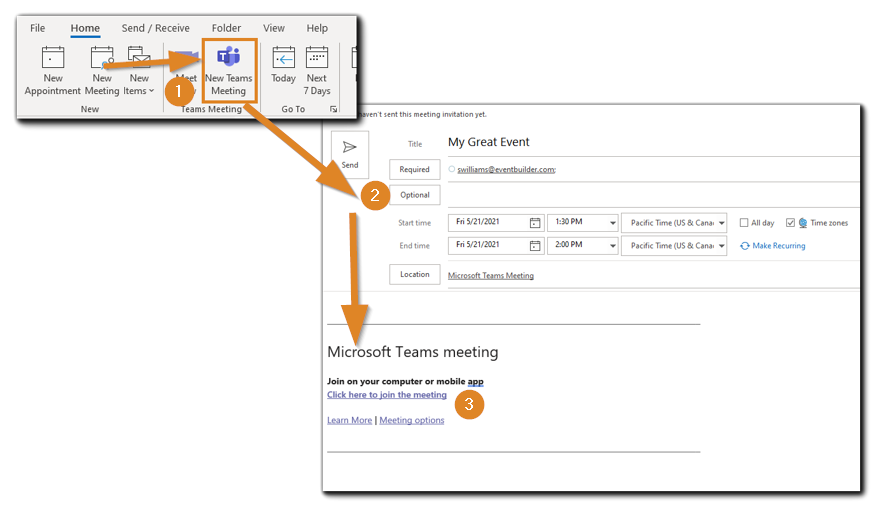884x511 pixels.
Task: Open the End time calendar picker icon
Action: coord(535,245)
